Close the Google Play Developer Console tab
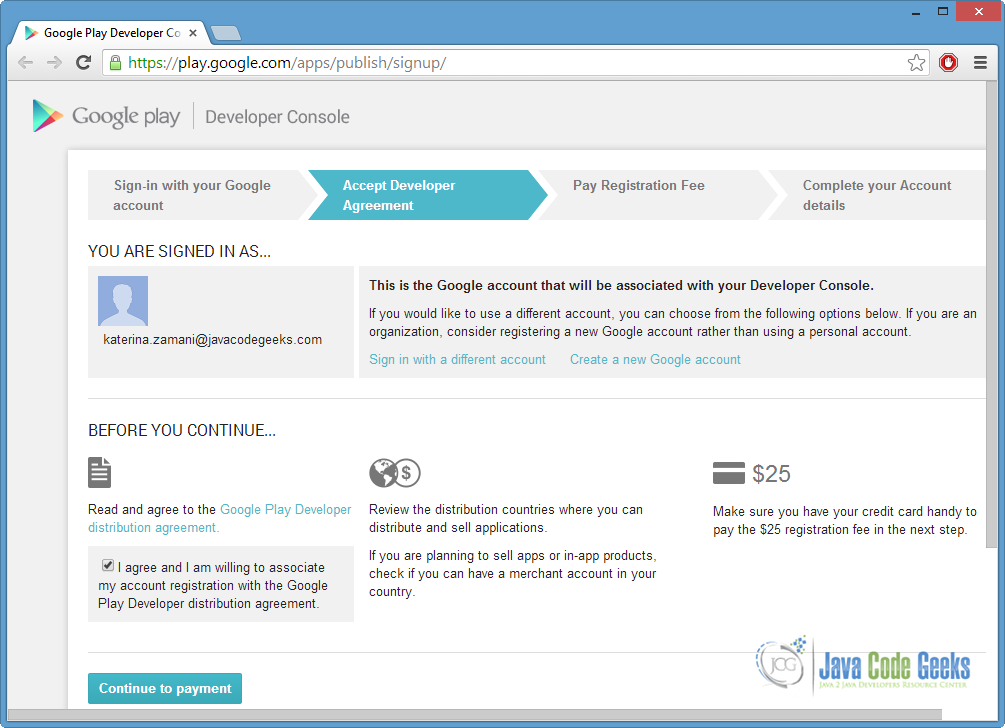This screenshot has width=1005, height=728. [x=193, y=33]
